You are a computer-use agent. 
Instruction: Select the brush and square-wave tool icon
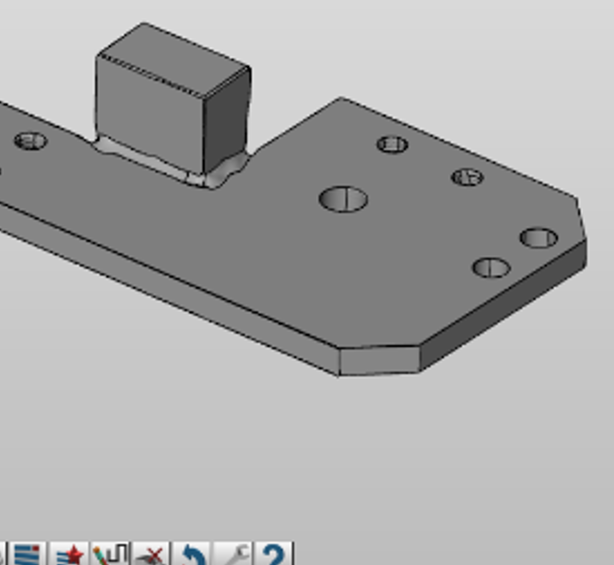point(111,554)
